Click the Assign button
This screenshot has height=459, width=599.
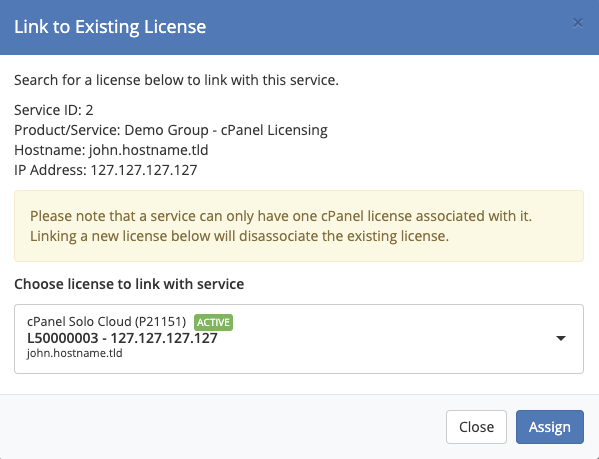[x=550, y=427]
